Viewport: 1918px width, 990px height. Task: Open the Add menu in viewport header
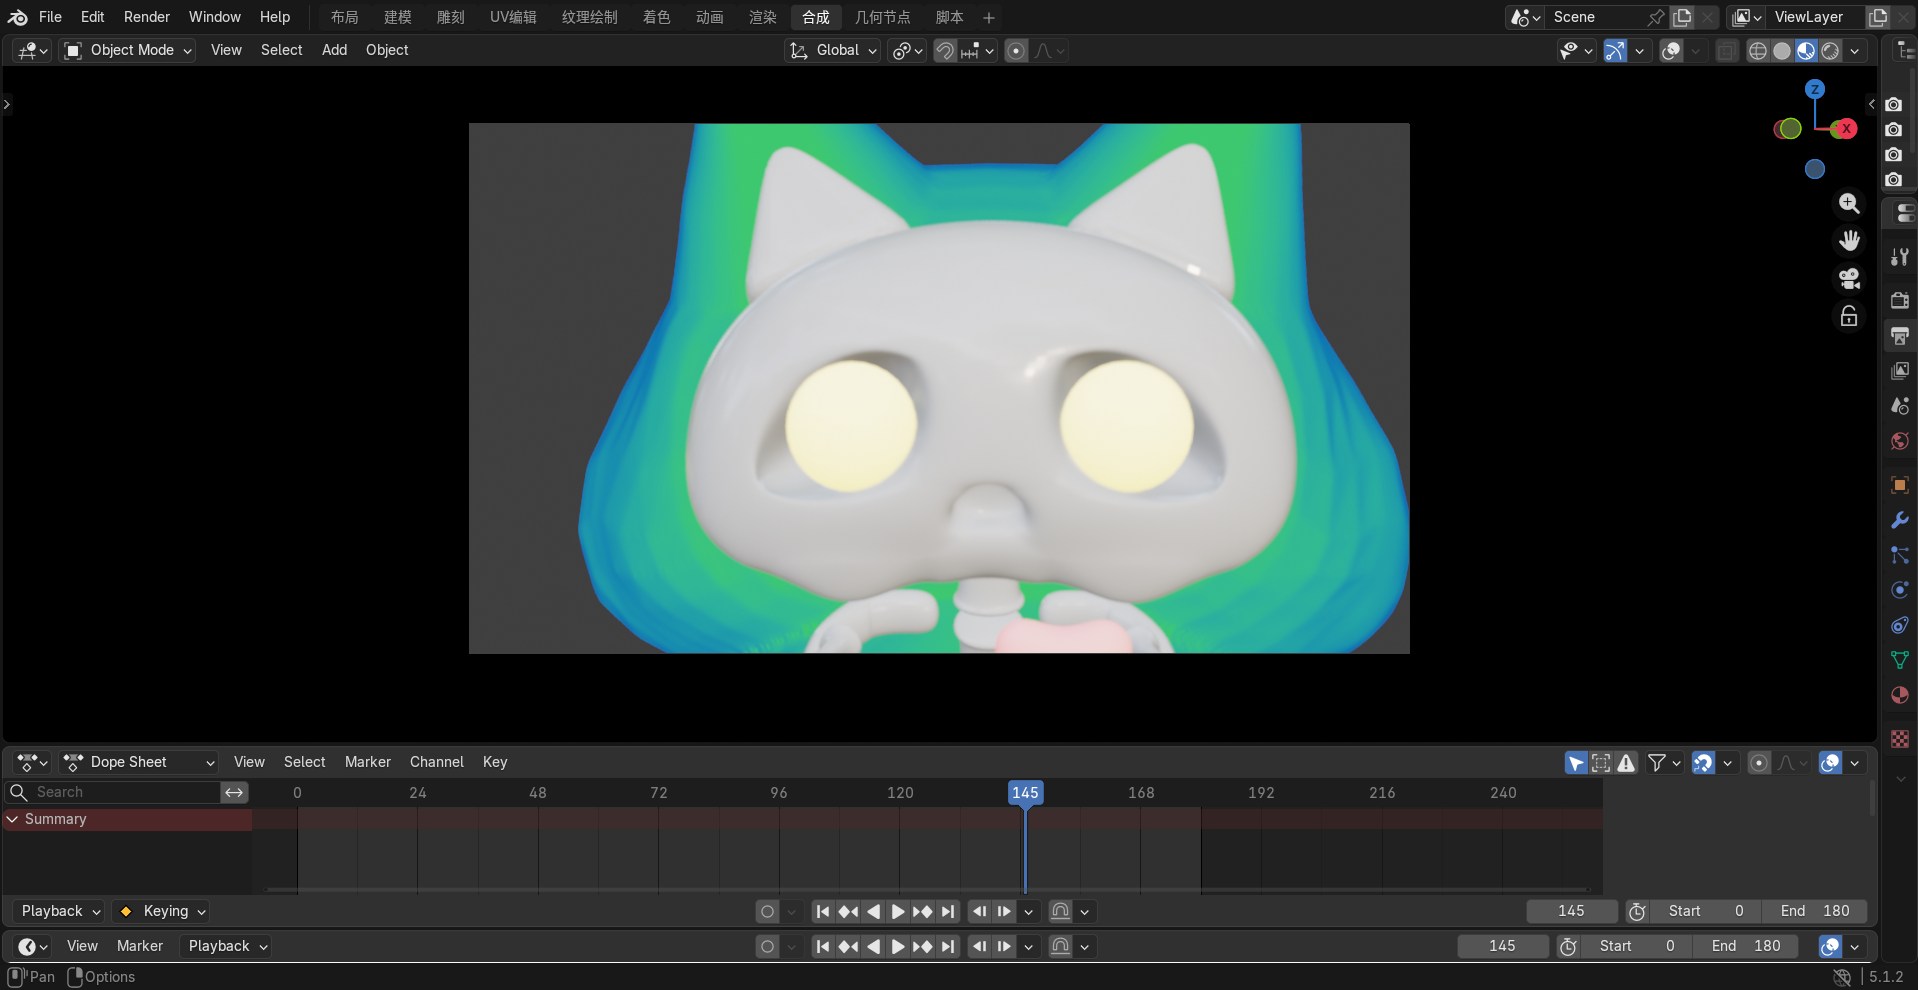[x=334, y=50]
